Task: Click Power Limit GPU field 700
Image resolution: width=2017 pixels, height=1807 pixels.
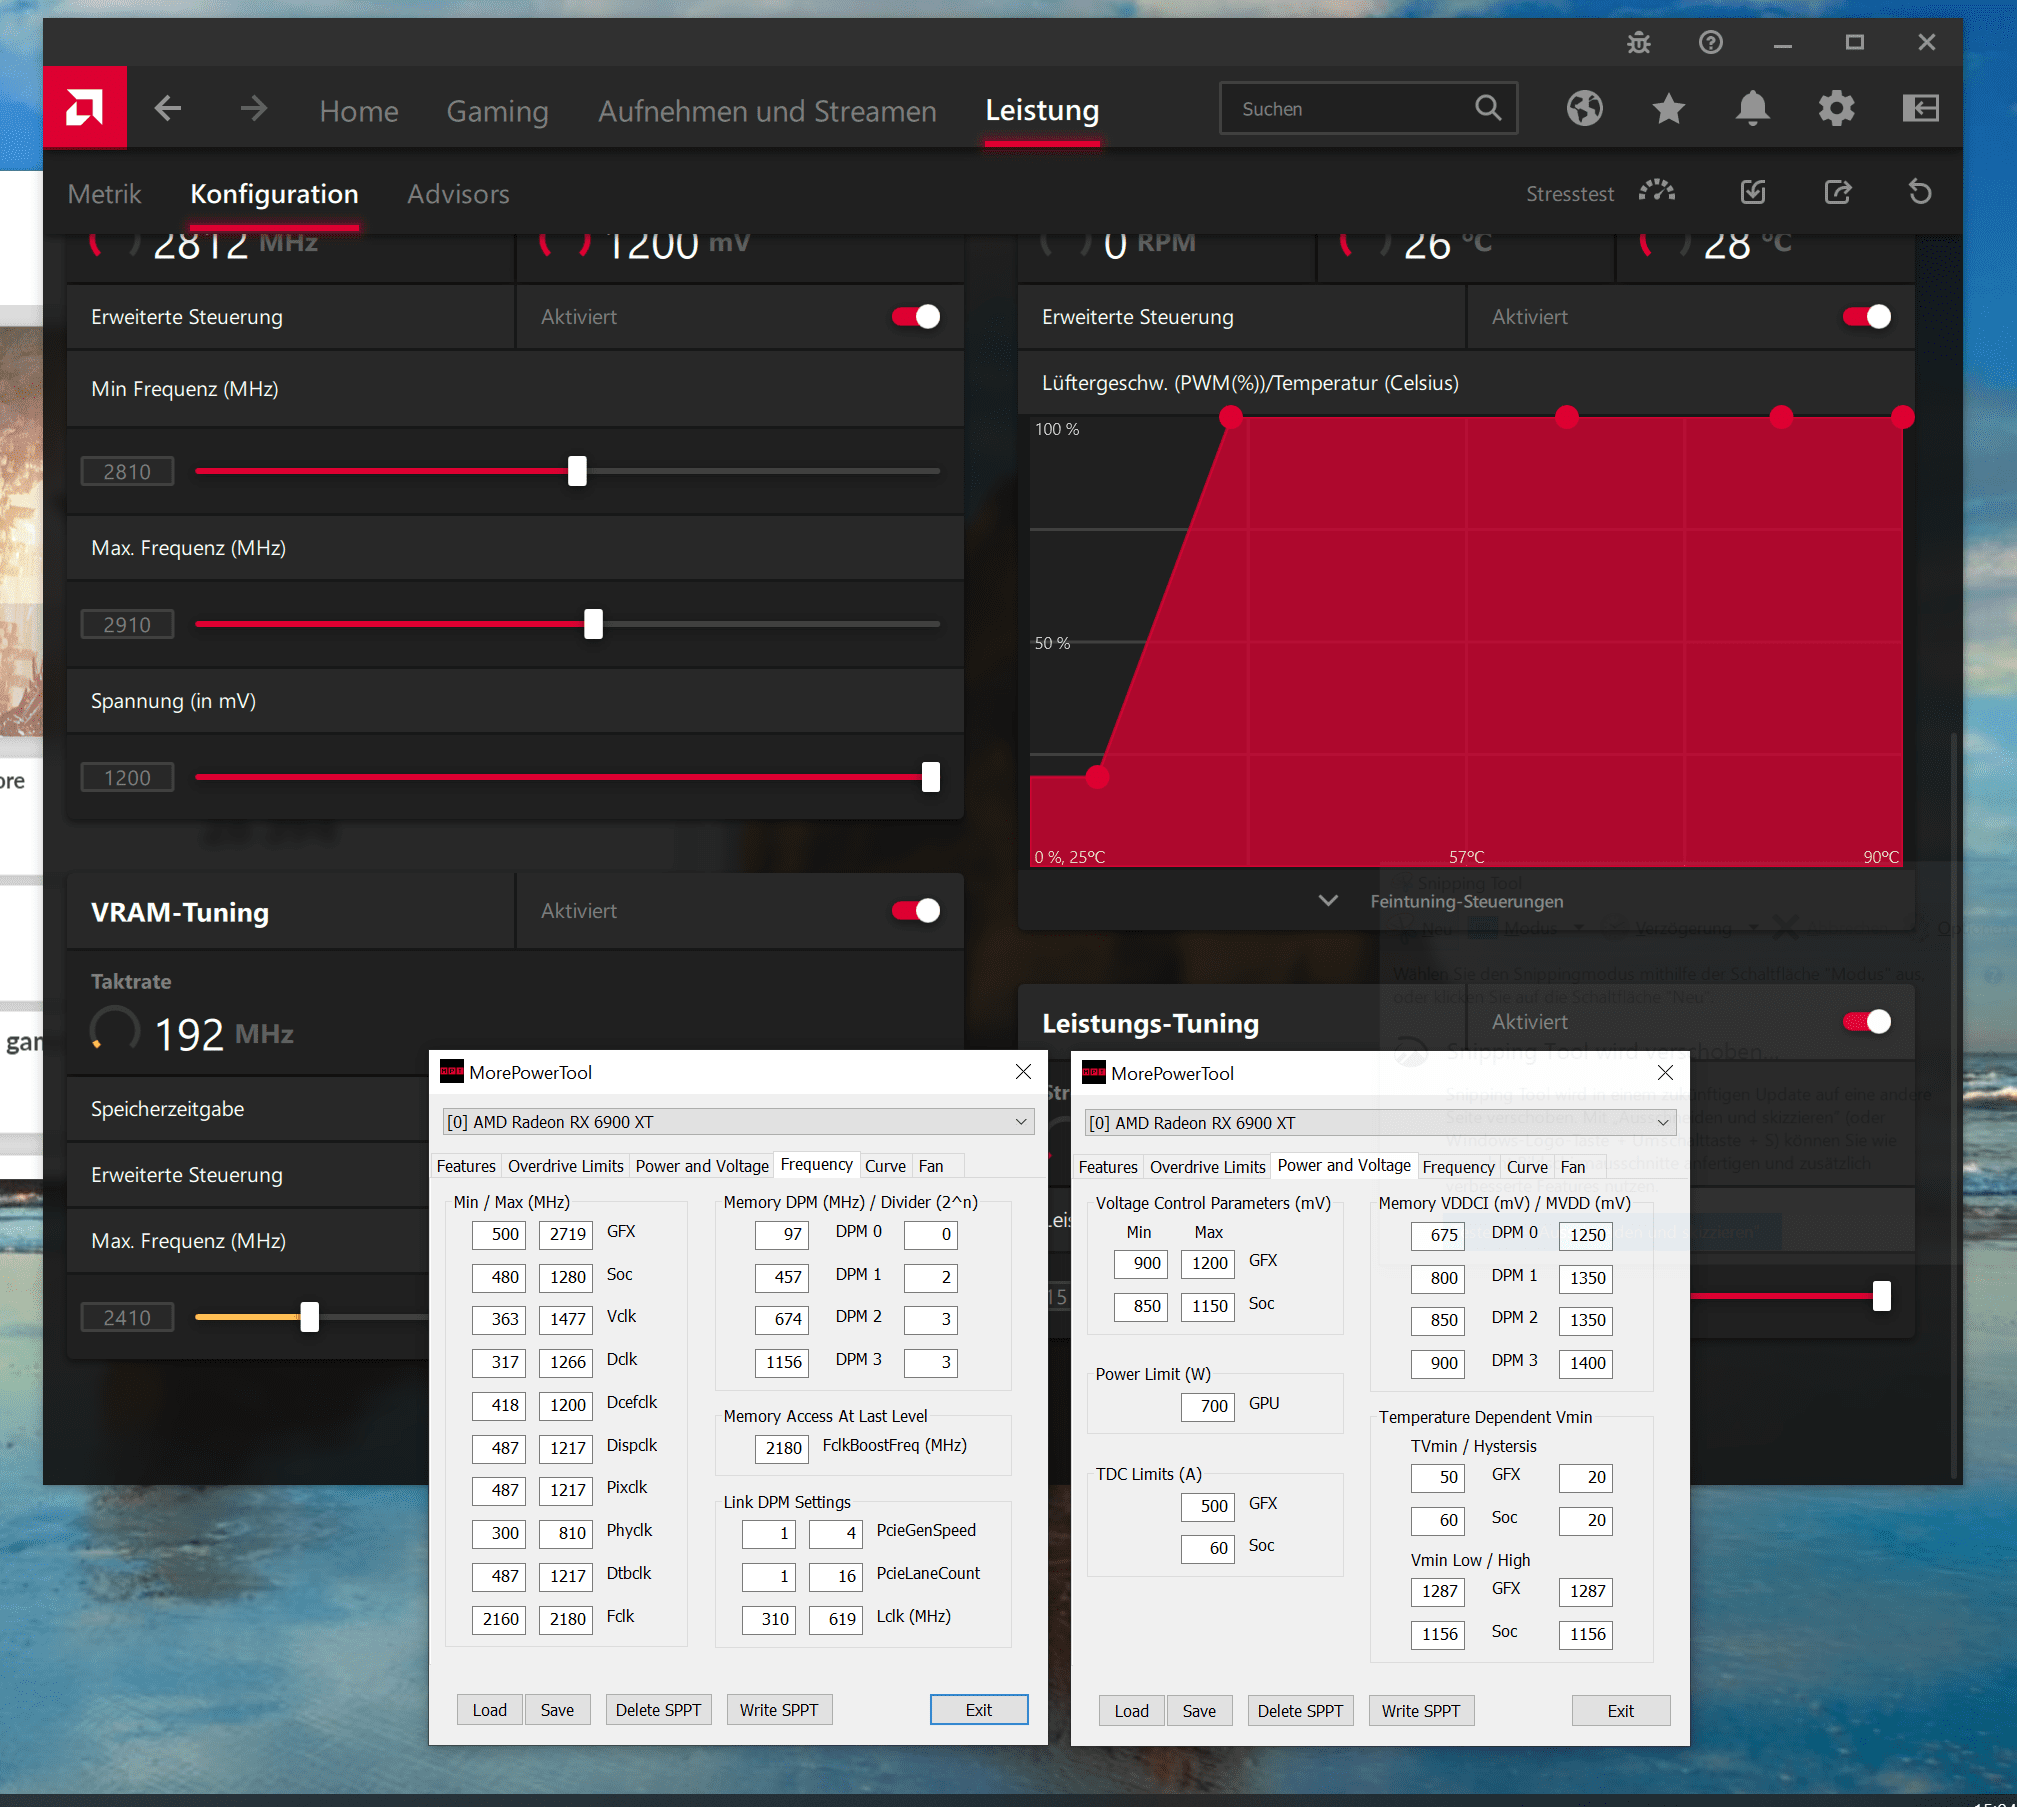Action: pos(1207,1406)
